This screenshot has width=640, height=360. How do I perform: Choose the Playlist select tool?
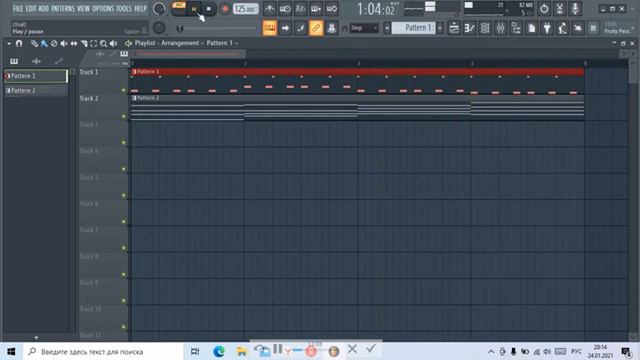93,43
